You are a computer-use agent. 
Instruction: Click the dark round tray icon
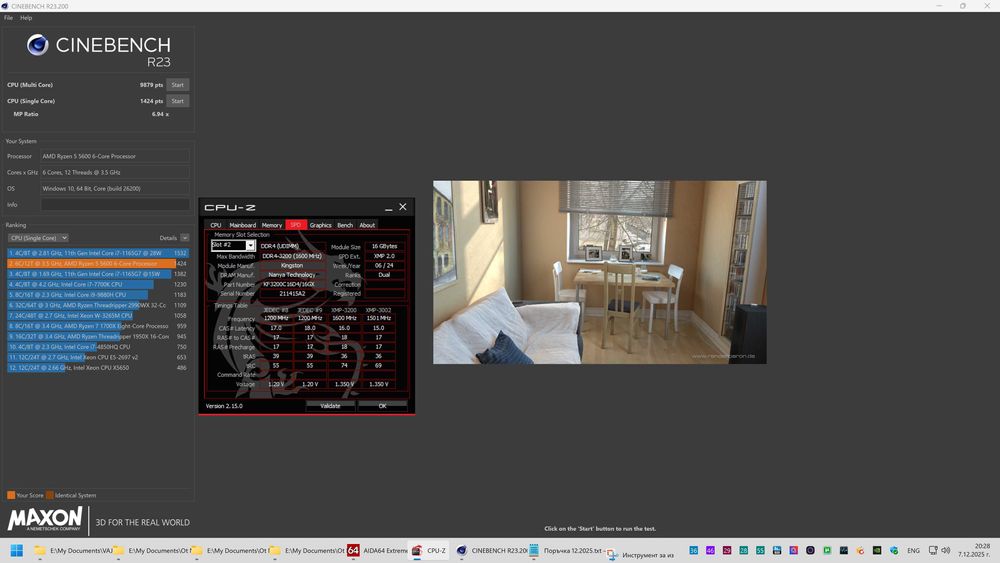pyautogui.click(x=810, y=550)
